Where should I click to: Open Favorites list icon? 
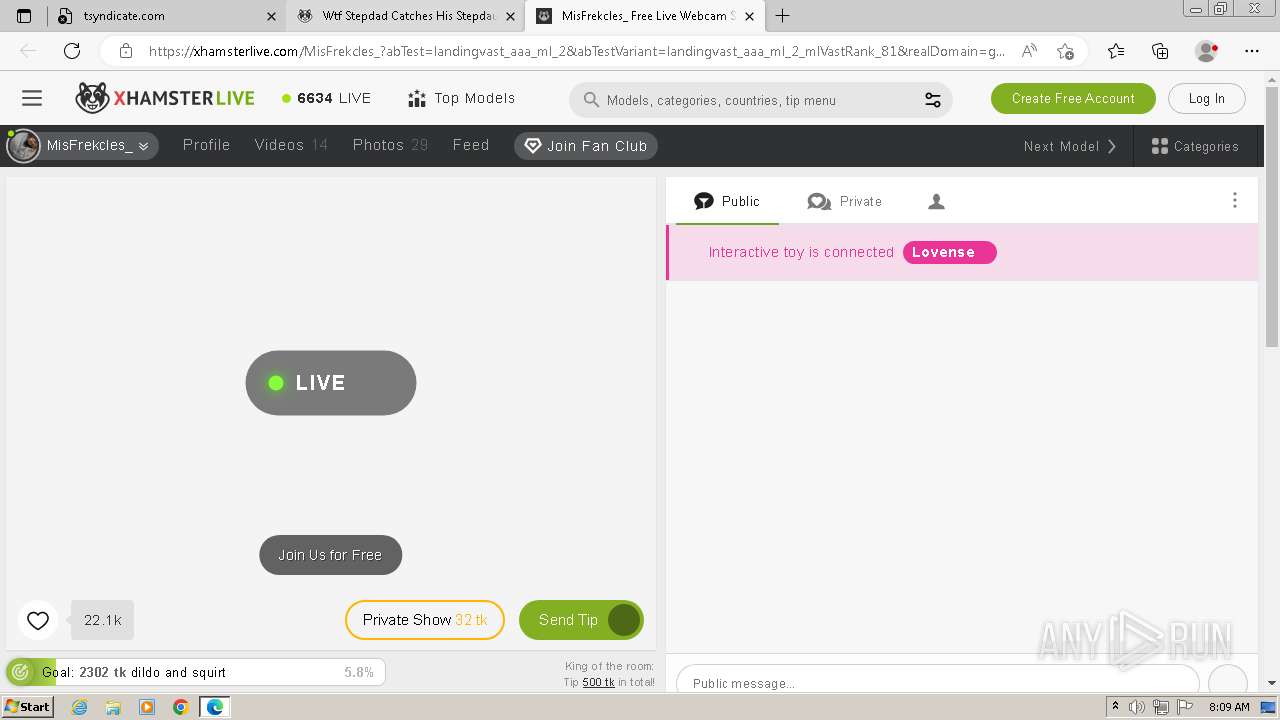[x=1116, y=51]
